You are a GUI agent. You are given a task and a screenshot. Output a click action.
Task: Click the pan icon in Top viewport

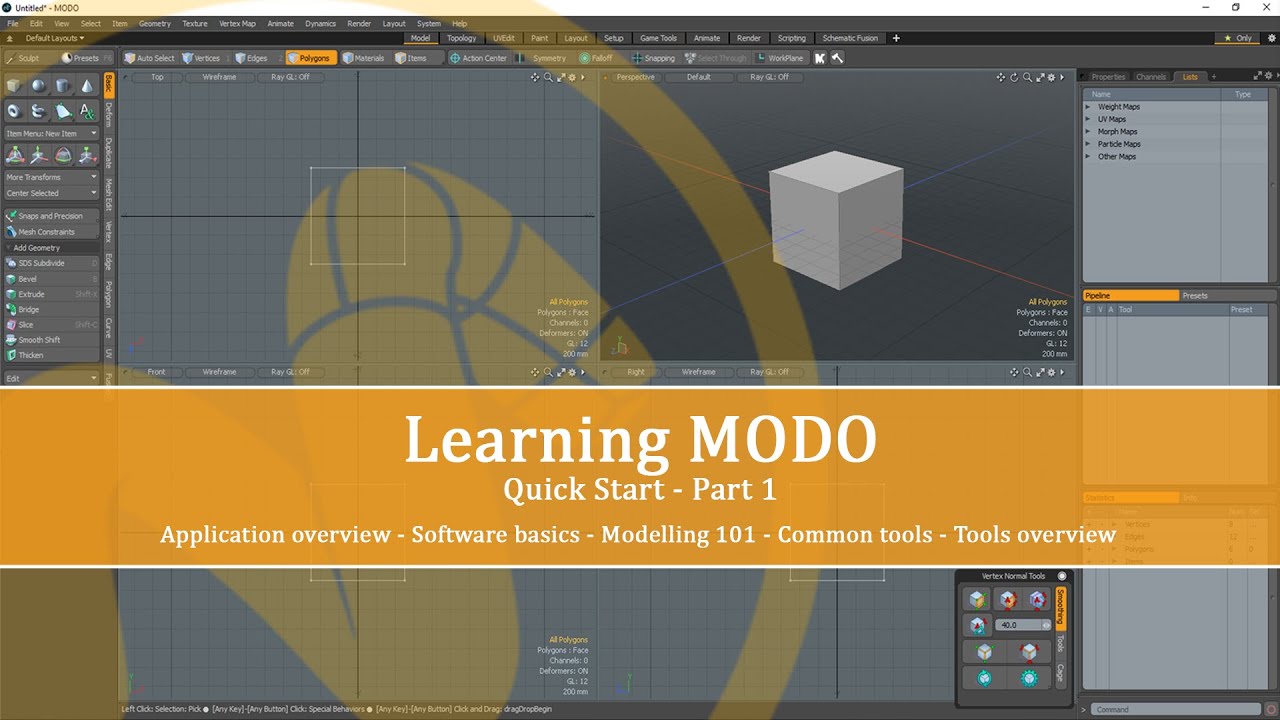click(535, 77)
